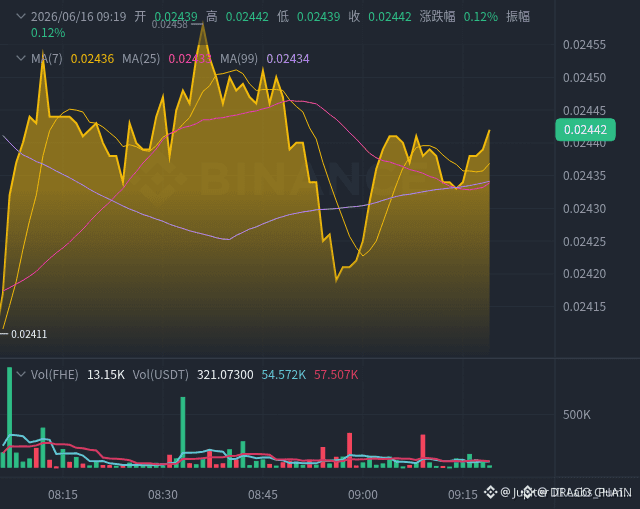Click the 09:00 time axis label
The image size is (640, 509).
[363, 495]
